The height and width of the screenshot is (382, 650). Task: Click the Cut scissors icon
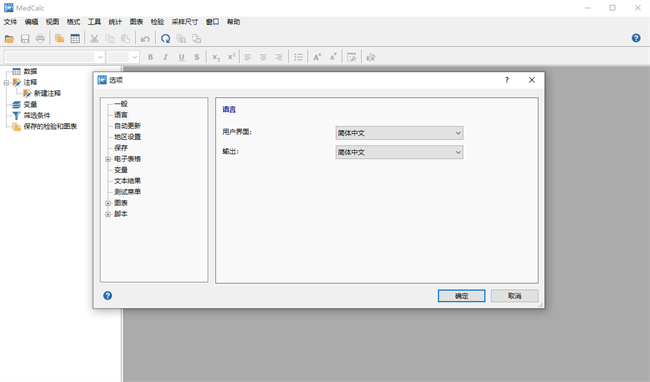(x=95, y=39)
